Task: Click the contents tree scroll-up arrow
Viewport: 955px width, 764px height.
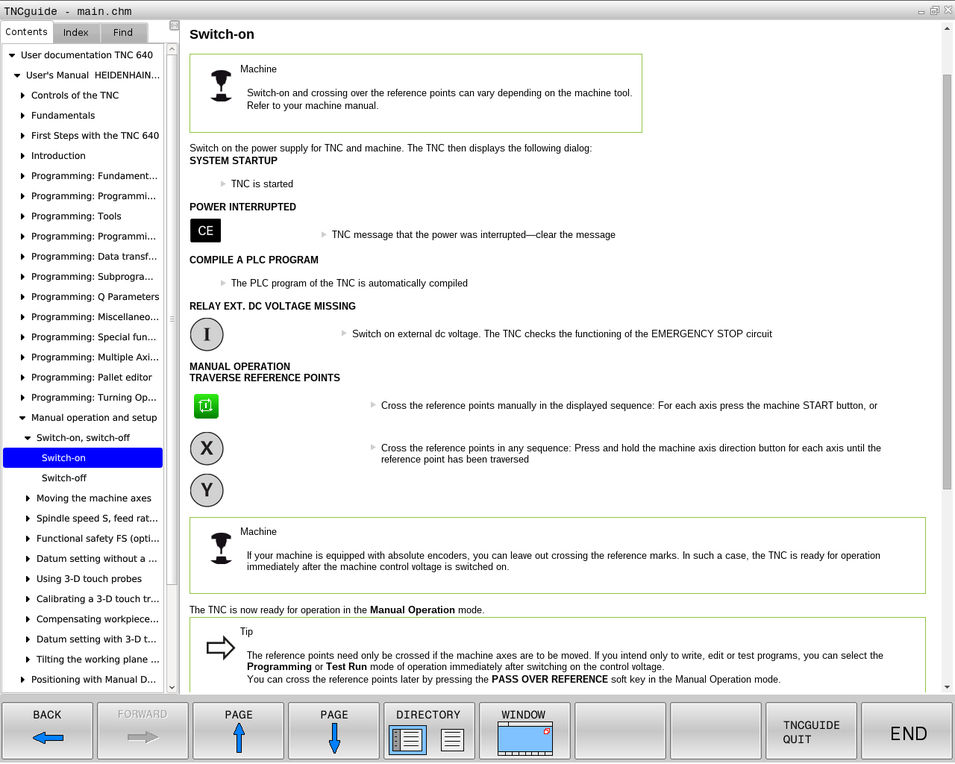Action: pos(172,49)
